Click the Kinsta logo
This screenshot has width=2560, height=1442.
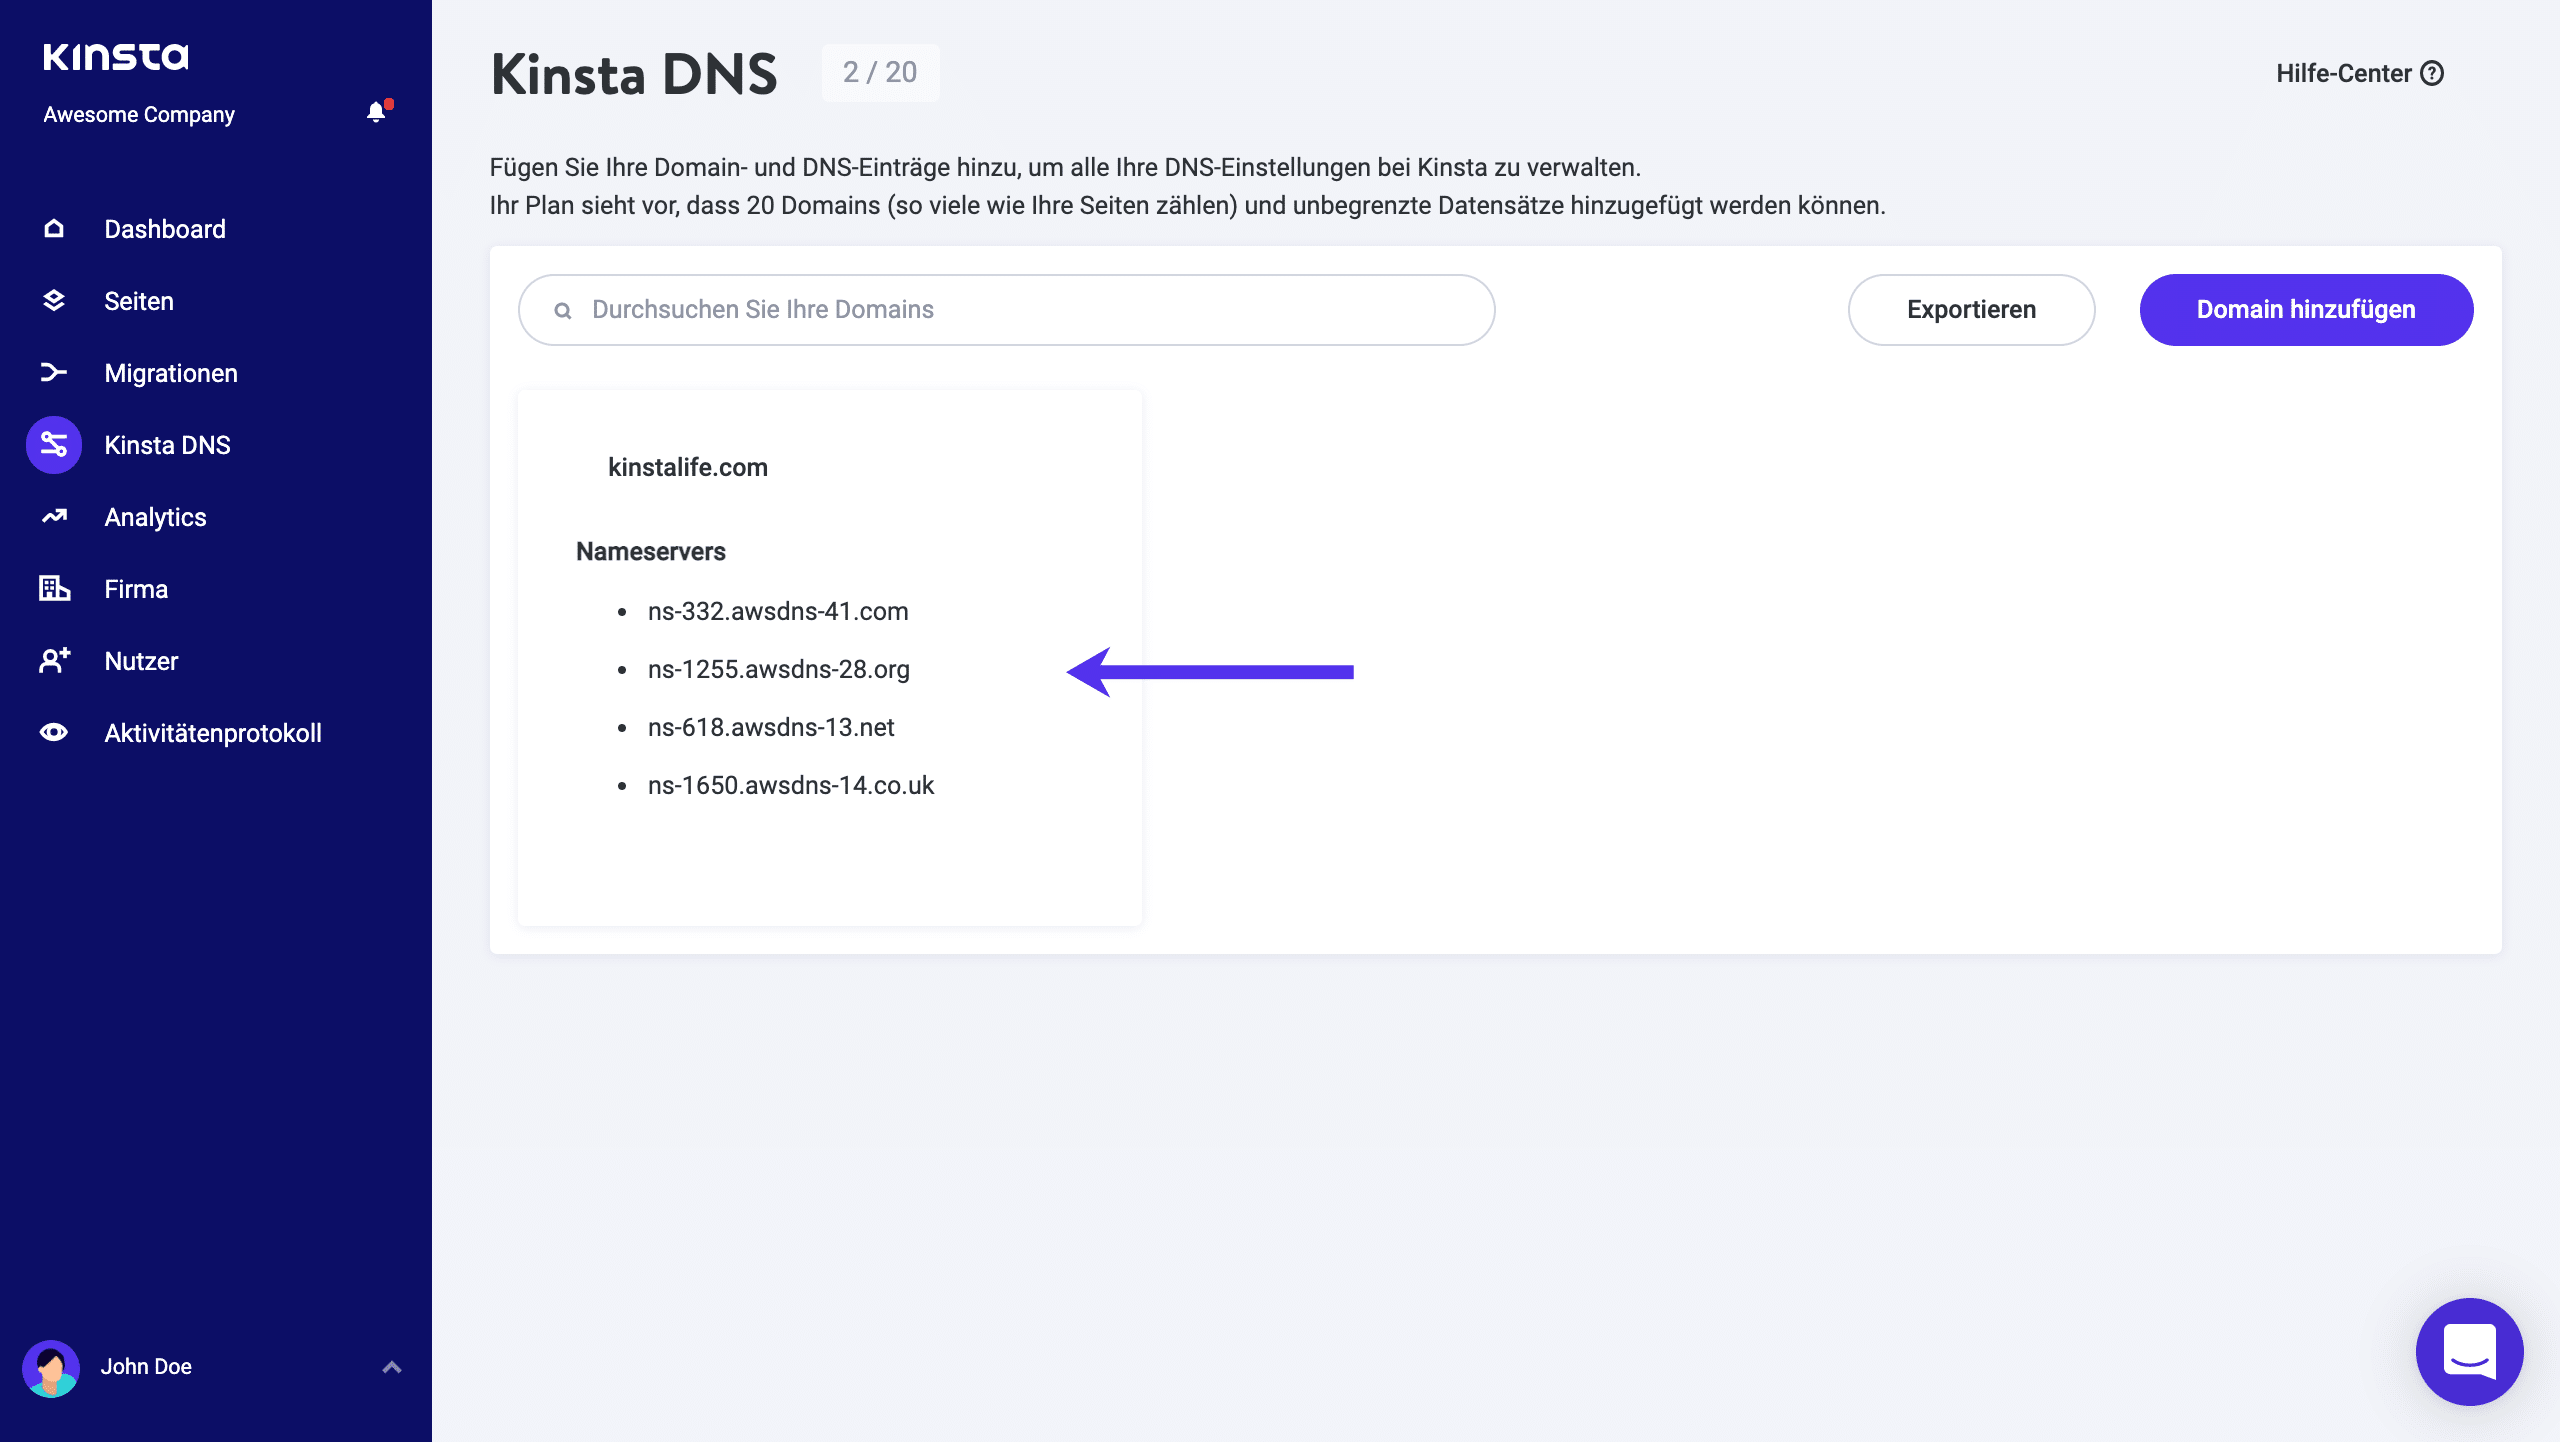click(115, 56)
